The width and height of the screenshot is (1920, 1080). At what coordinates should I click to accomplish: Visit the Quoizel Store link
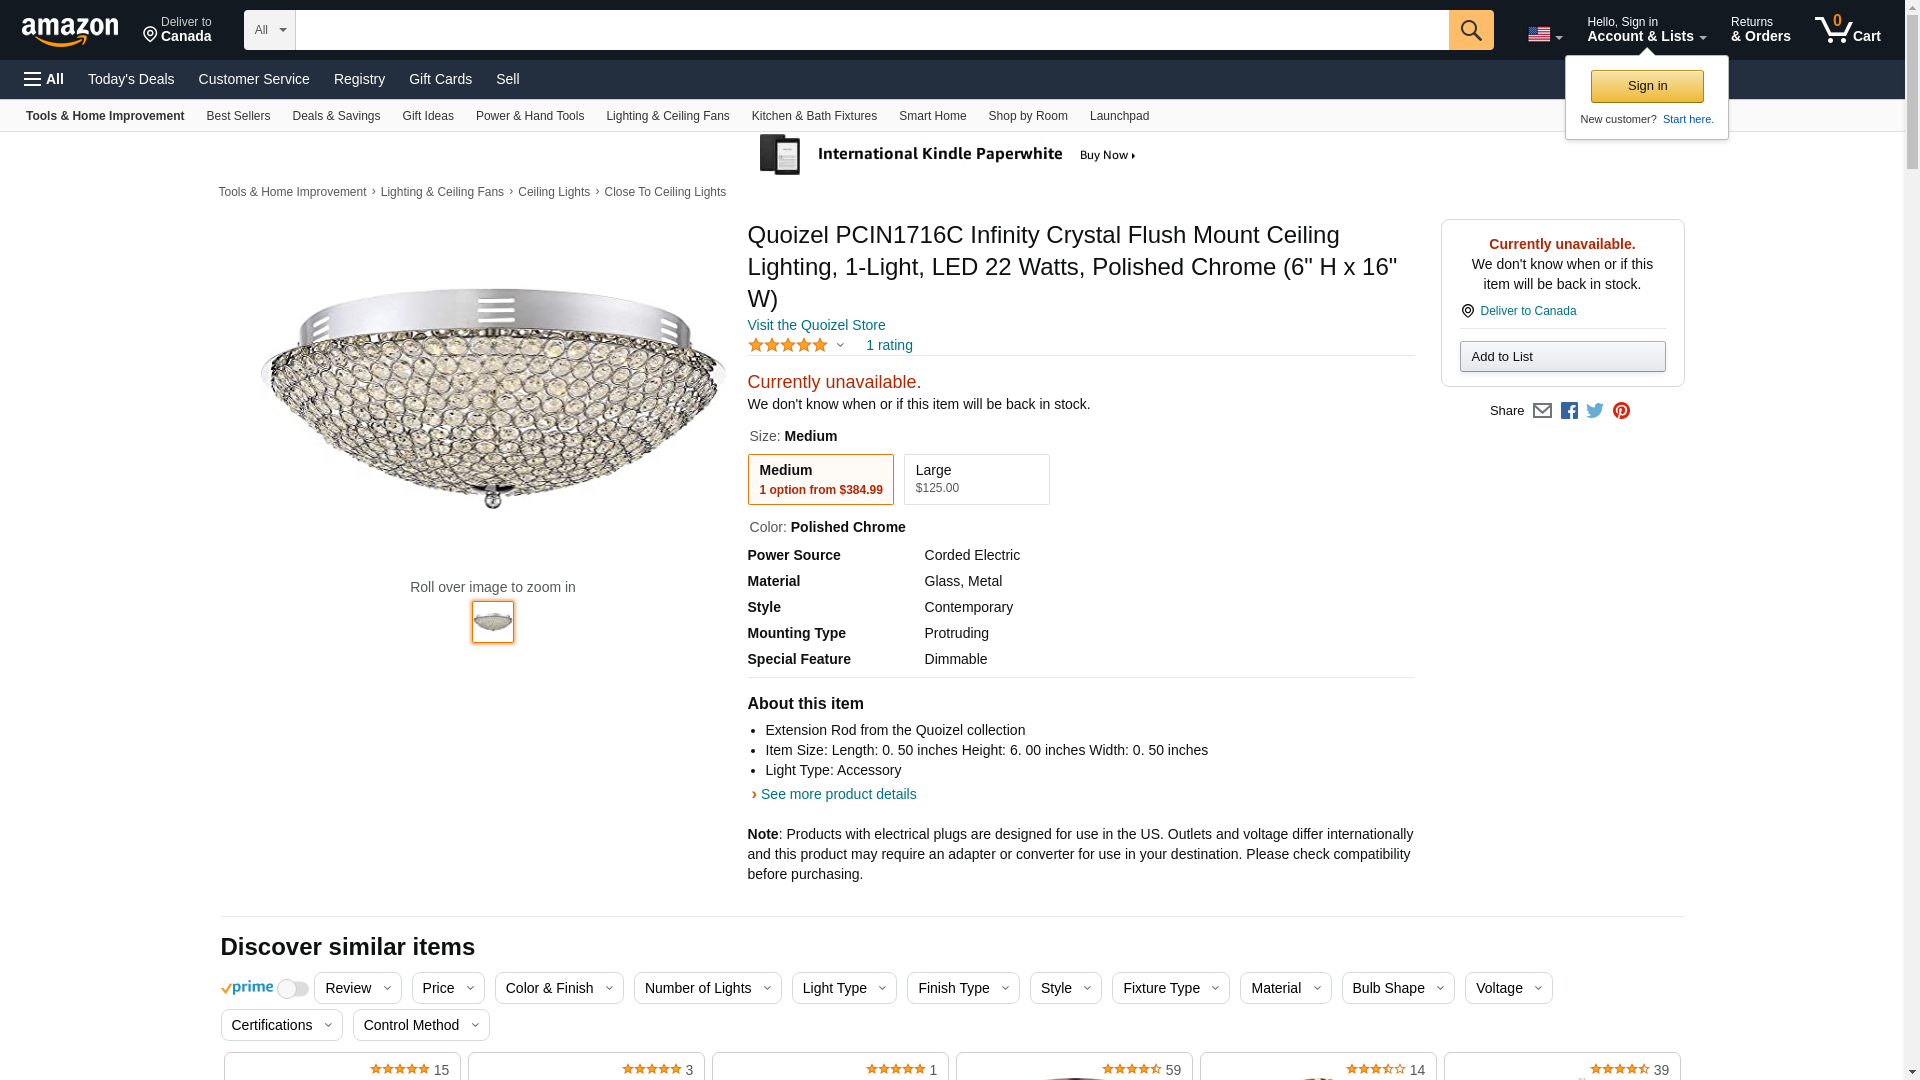816,325
